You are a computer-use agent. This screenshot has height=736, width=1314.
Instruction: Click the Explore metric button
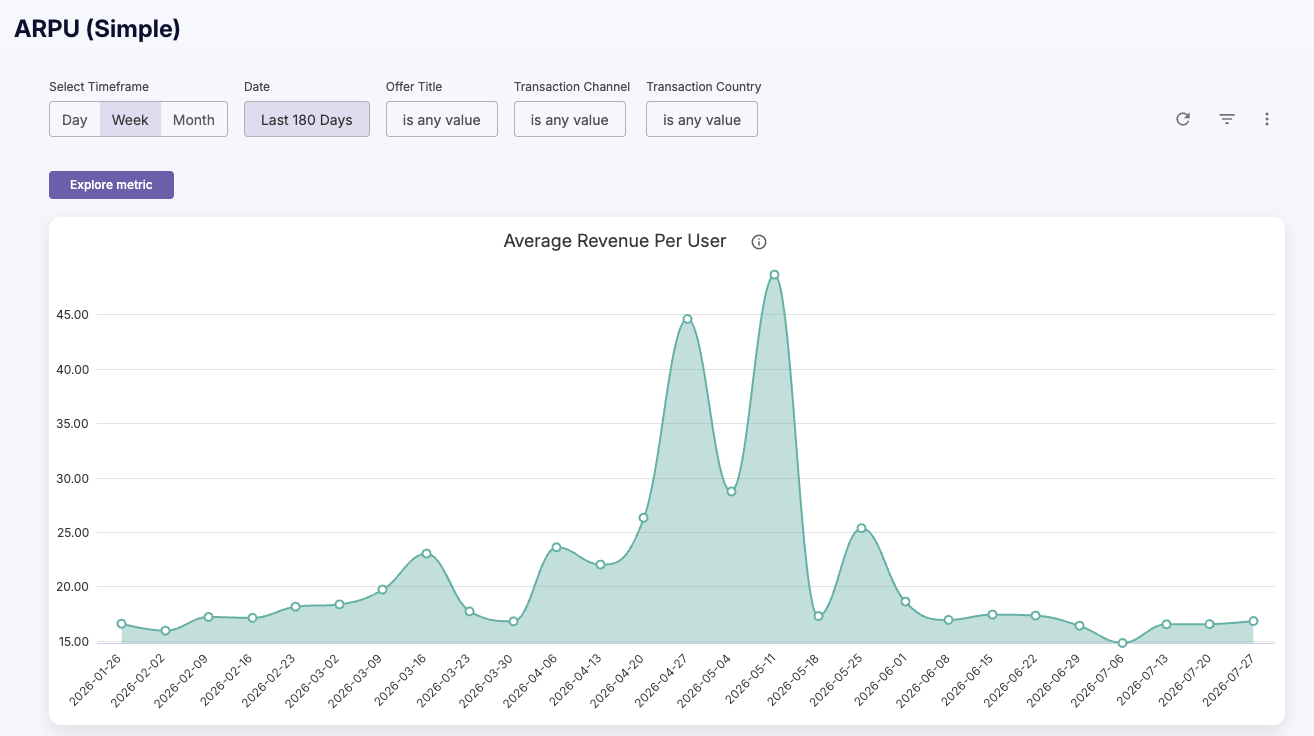111,185
